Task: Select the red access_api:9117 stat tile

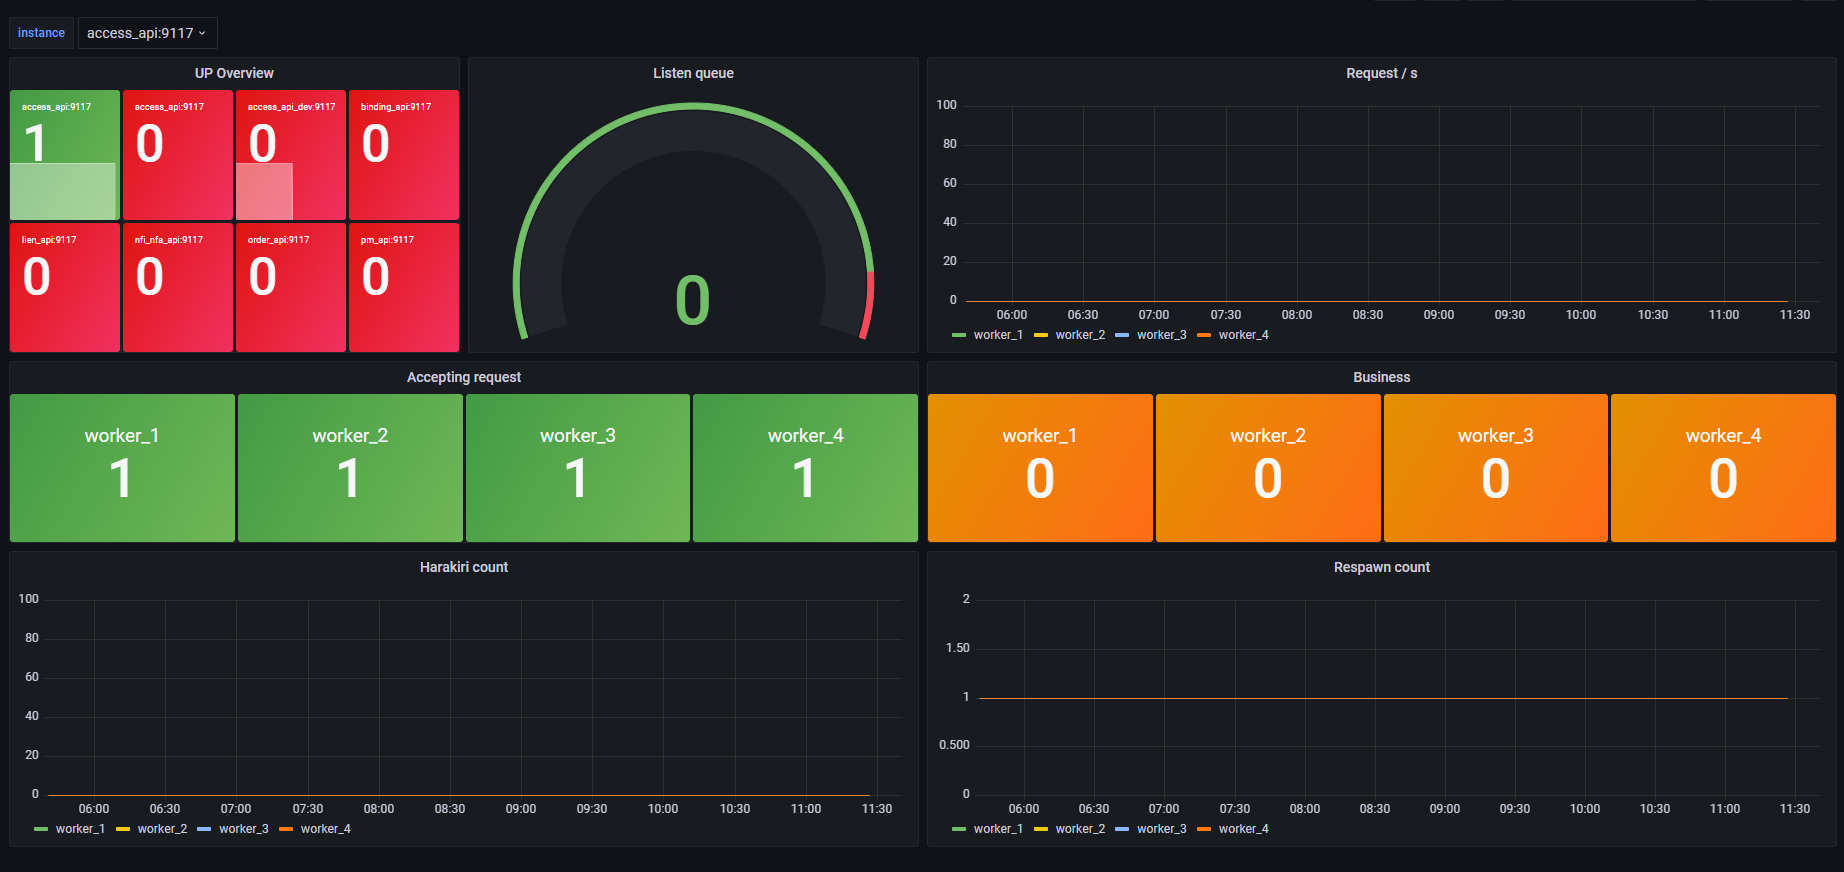Action: (178, 155)
